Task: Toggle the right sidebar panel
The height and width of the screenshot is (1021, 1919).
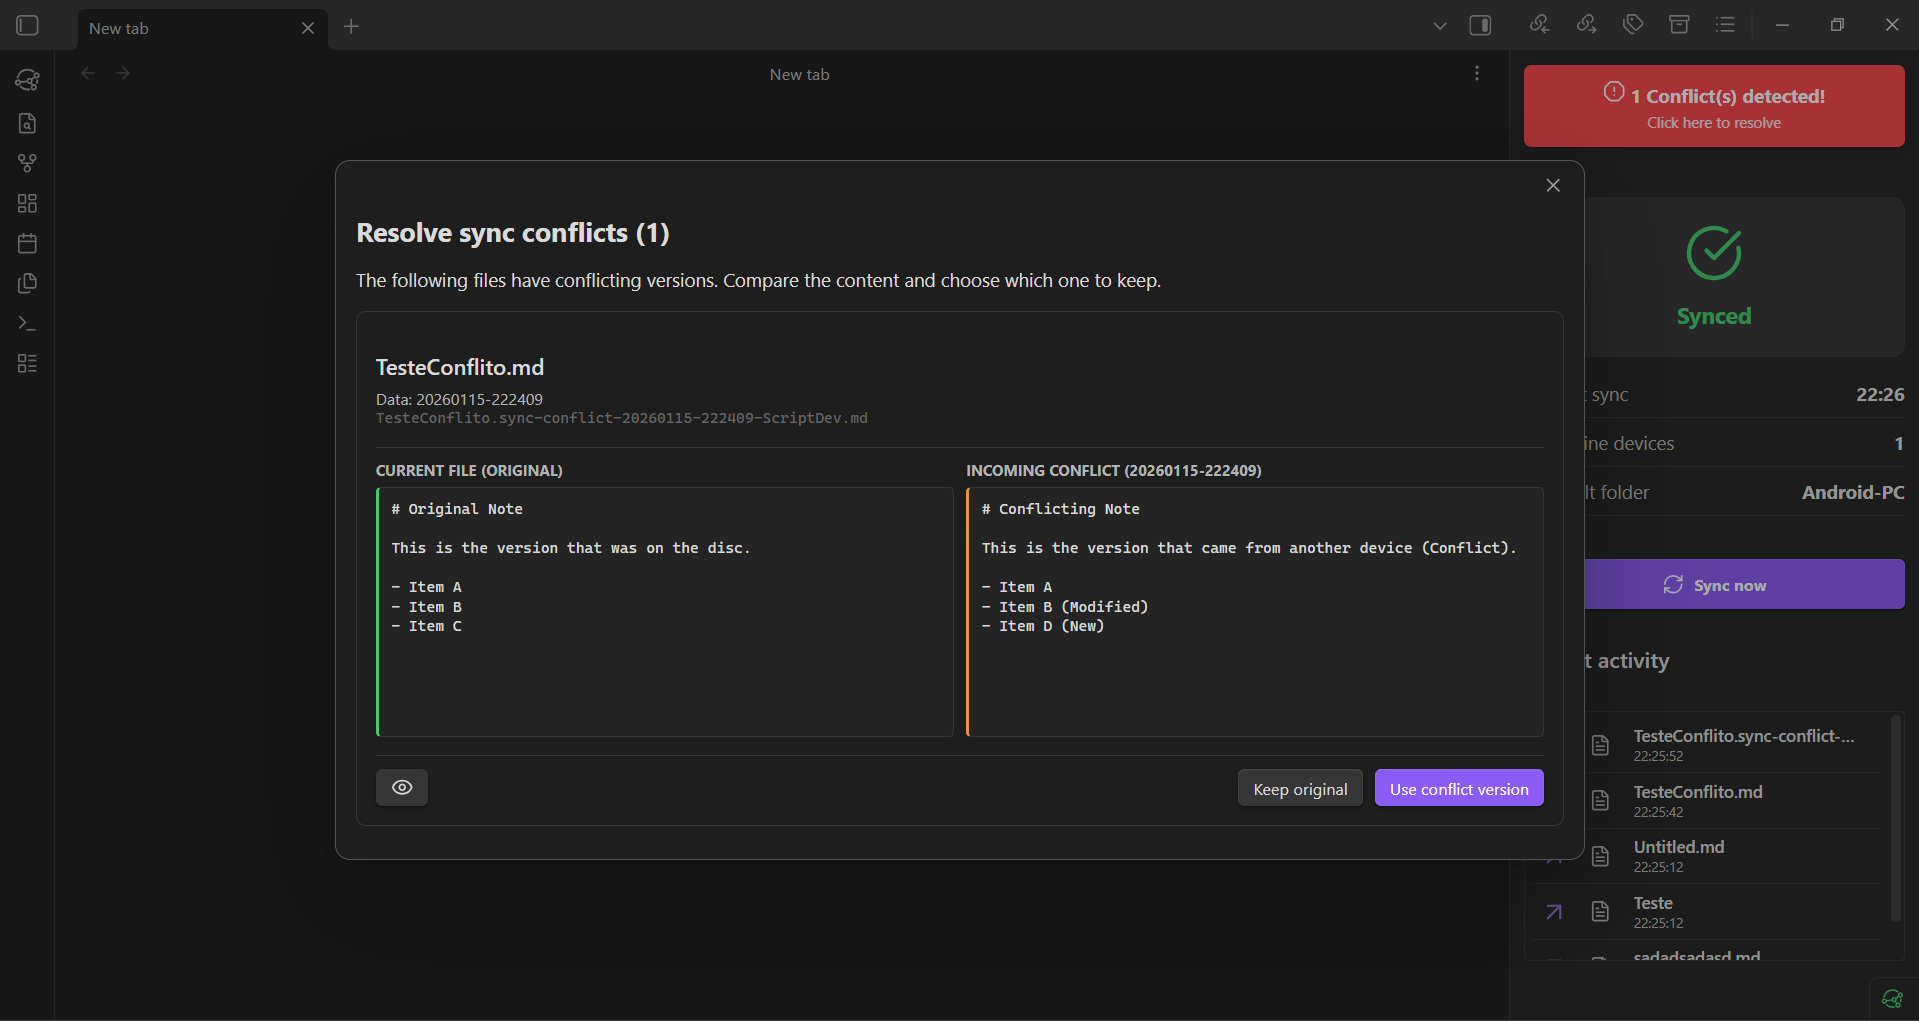Action: coord(1480,24)
